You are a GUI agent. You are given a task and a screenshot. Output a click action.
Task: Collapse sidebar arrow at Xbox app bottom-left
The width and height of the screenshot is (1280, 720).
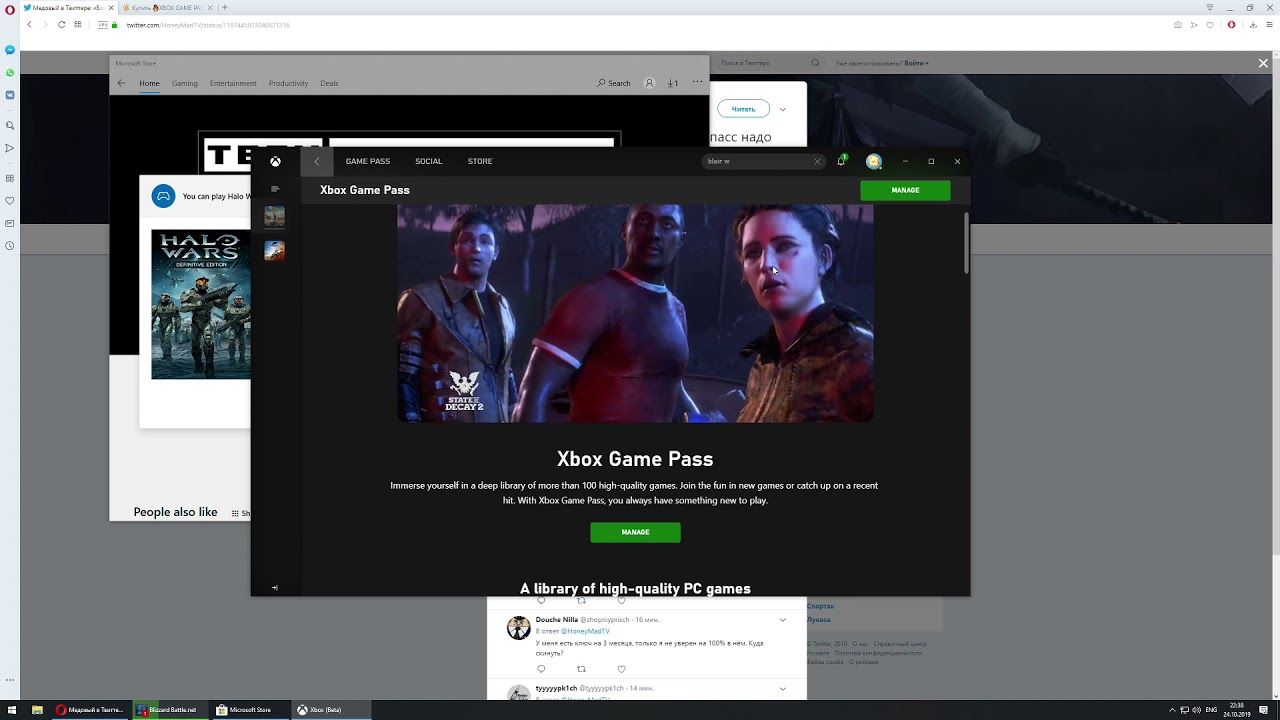click(275, 588)
